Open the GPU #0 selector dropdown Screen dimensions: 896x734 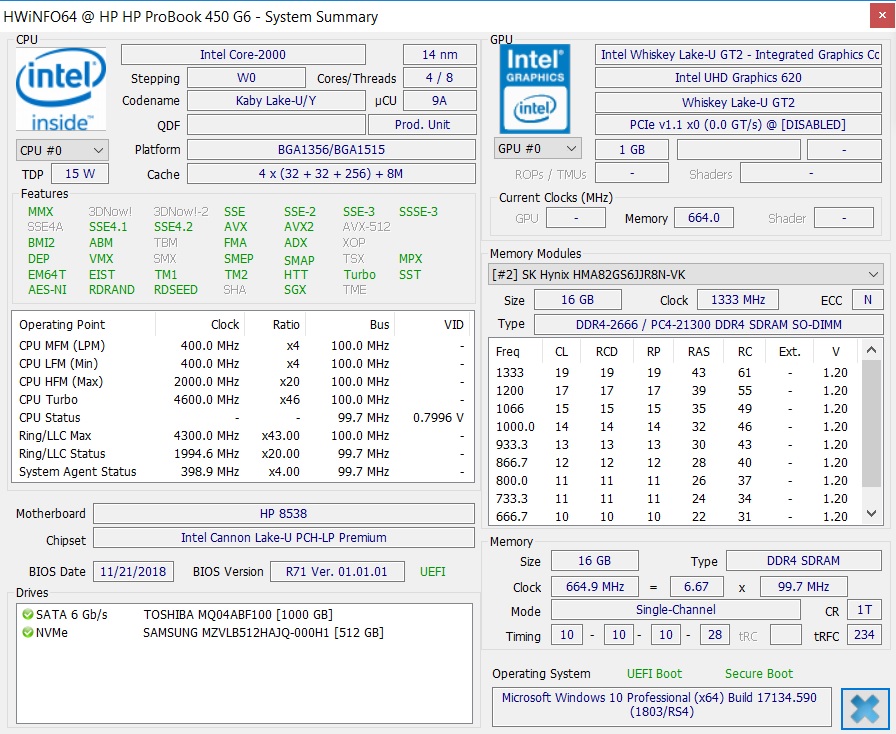(538, 149)
